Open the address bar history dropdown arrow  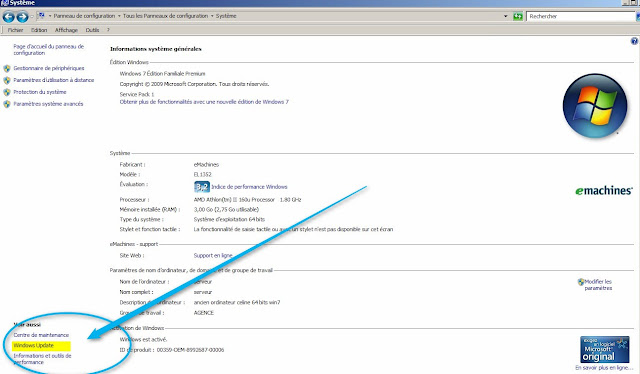point(505,16)
